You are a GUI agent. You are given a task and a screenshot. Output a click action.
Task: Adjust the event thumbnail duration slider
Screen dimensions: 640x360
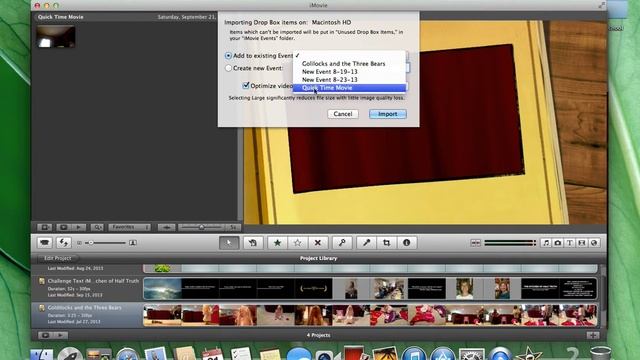point(201,227)
